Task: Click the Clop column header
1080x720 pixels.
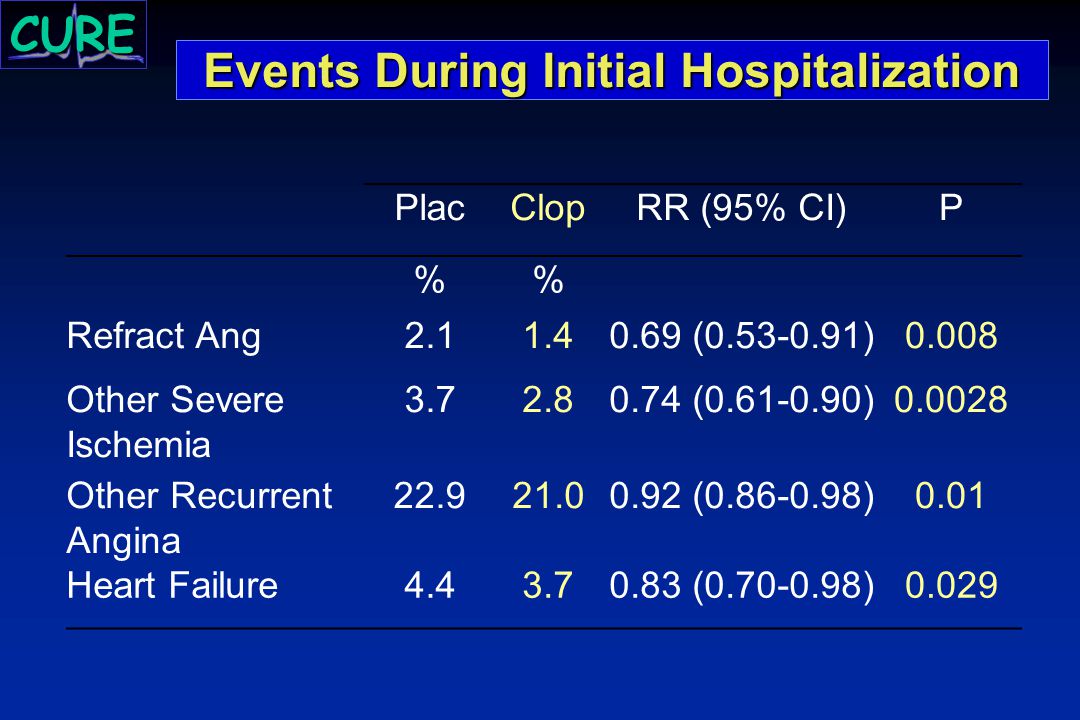Action: pos(548,209)
